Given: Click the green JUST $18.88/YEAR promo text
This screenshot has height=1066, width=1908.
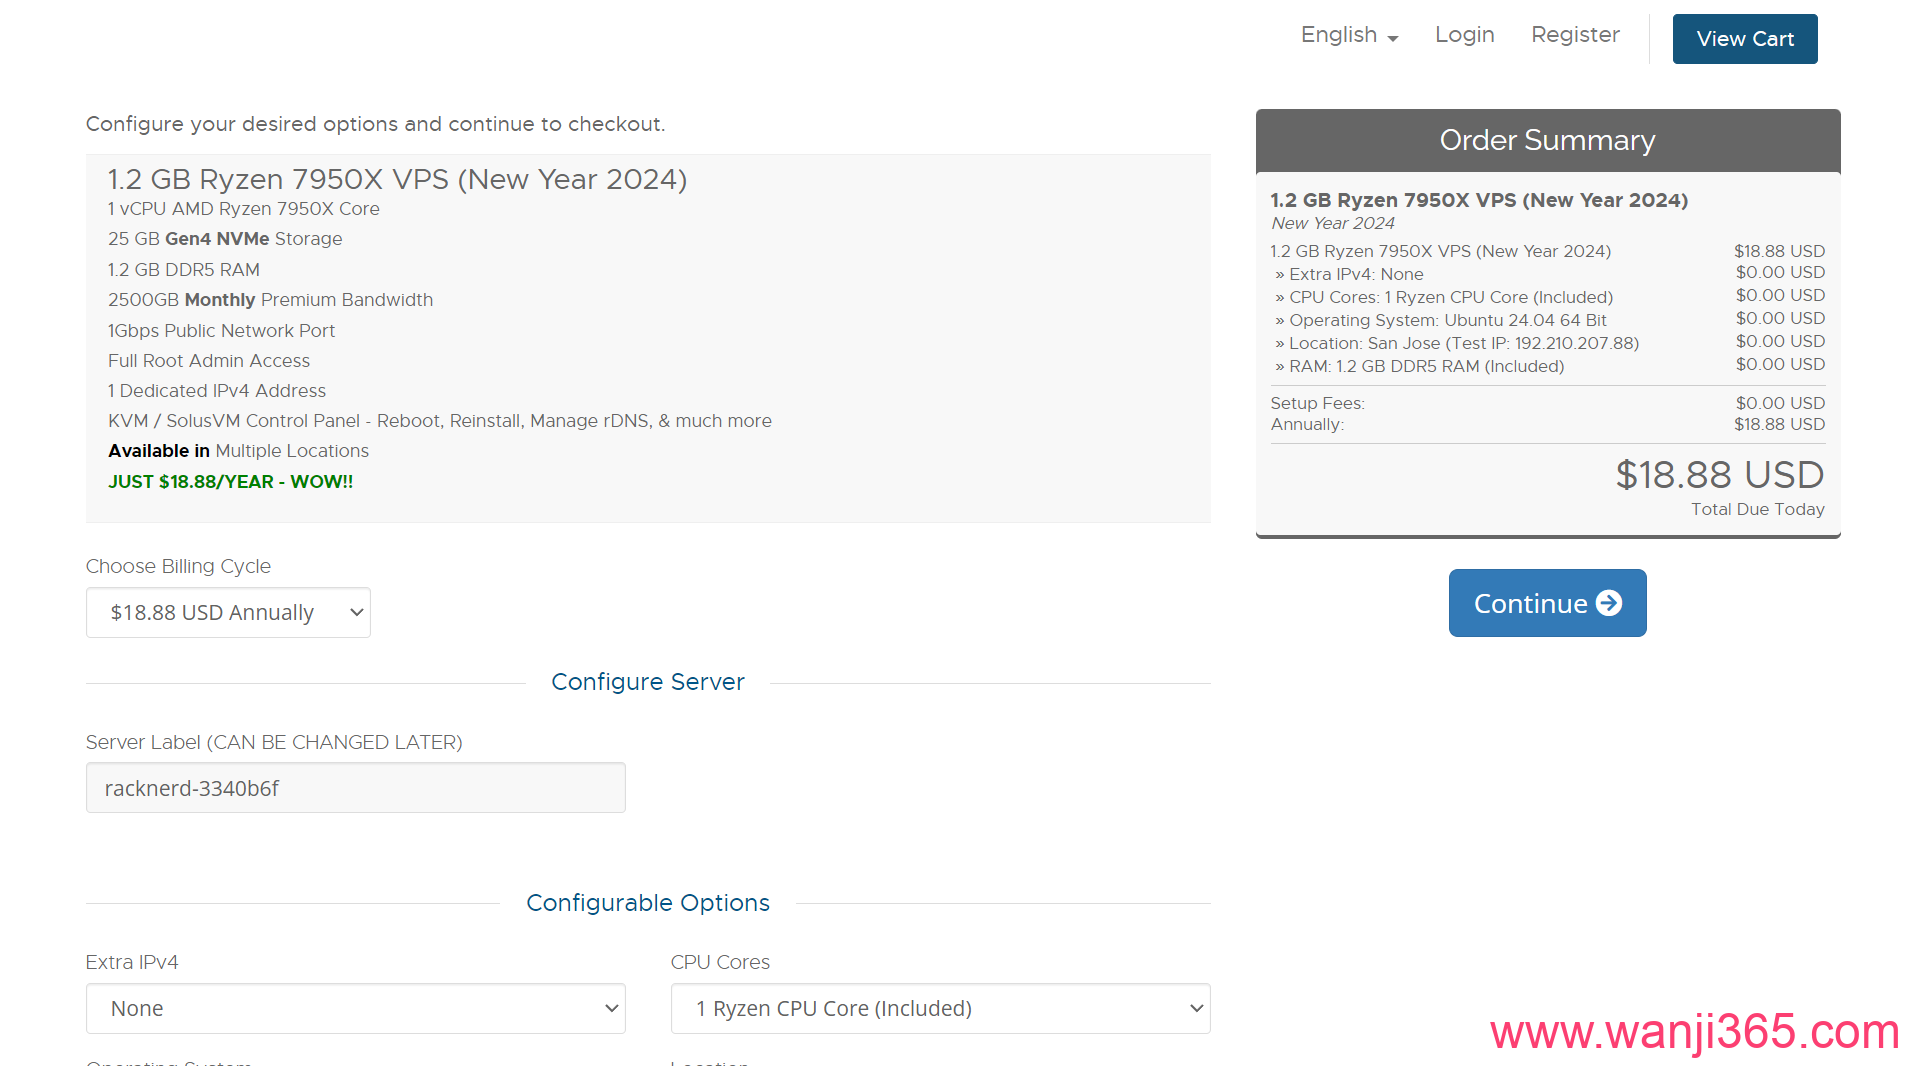Looking at the screenshot, I should pos(230,481).
